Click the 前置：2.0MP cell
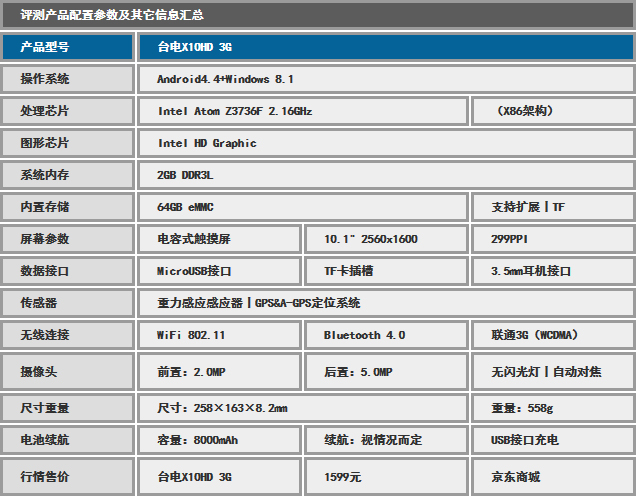 coord(219,371)
